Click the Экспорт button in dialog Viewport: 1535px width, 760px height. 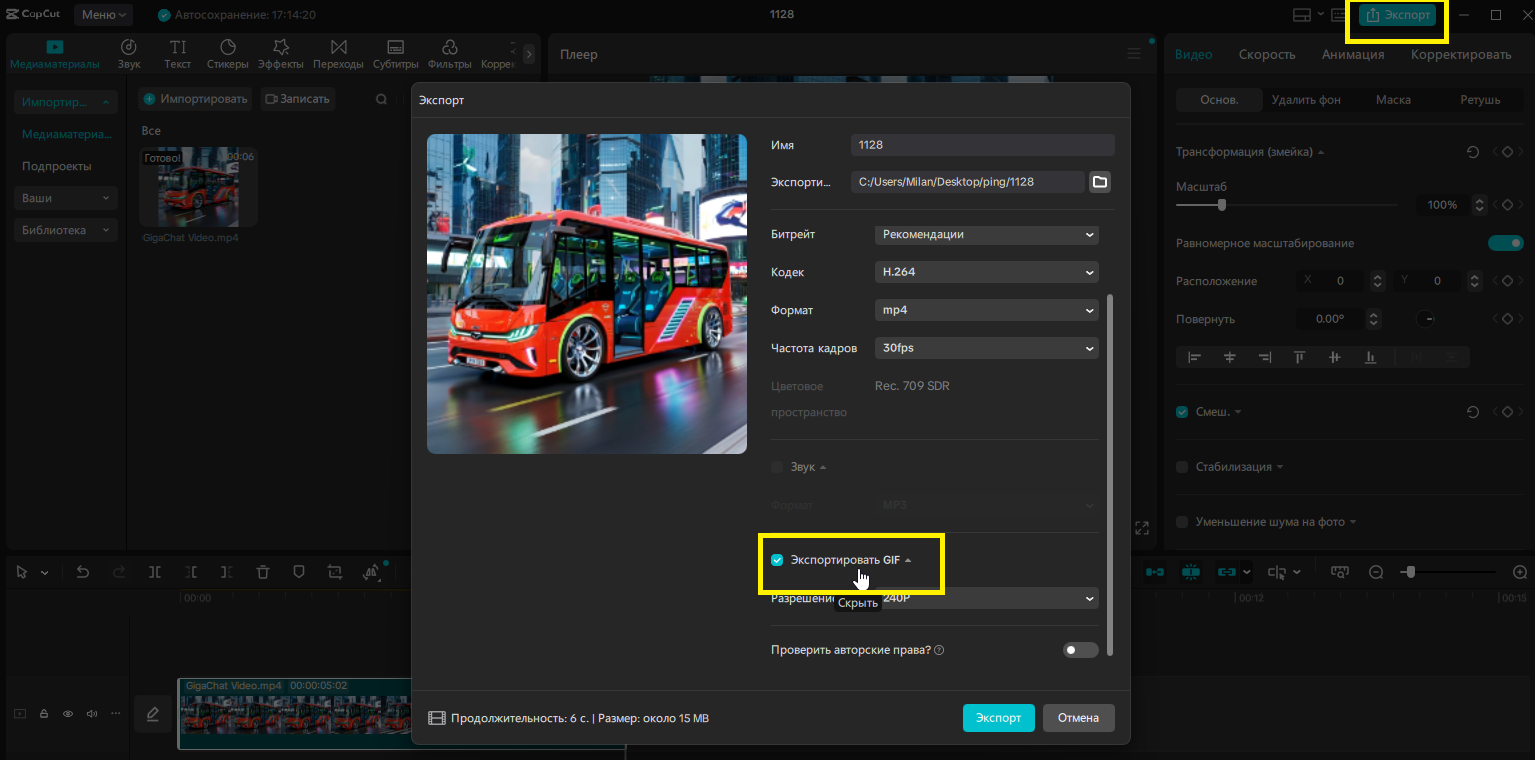[x=998, y=718]
